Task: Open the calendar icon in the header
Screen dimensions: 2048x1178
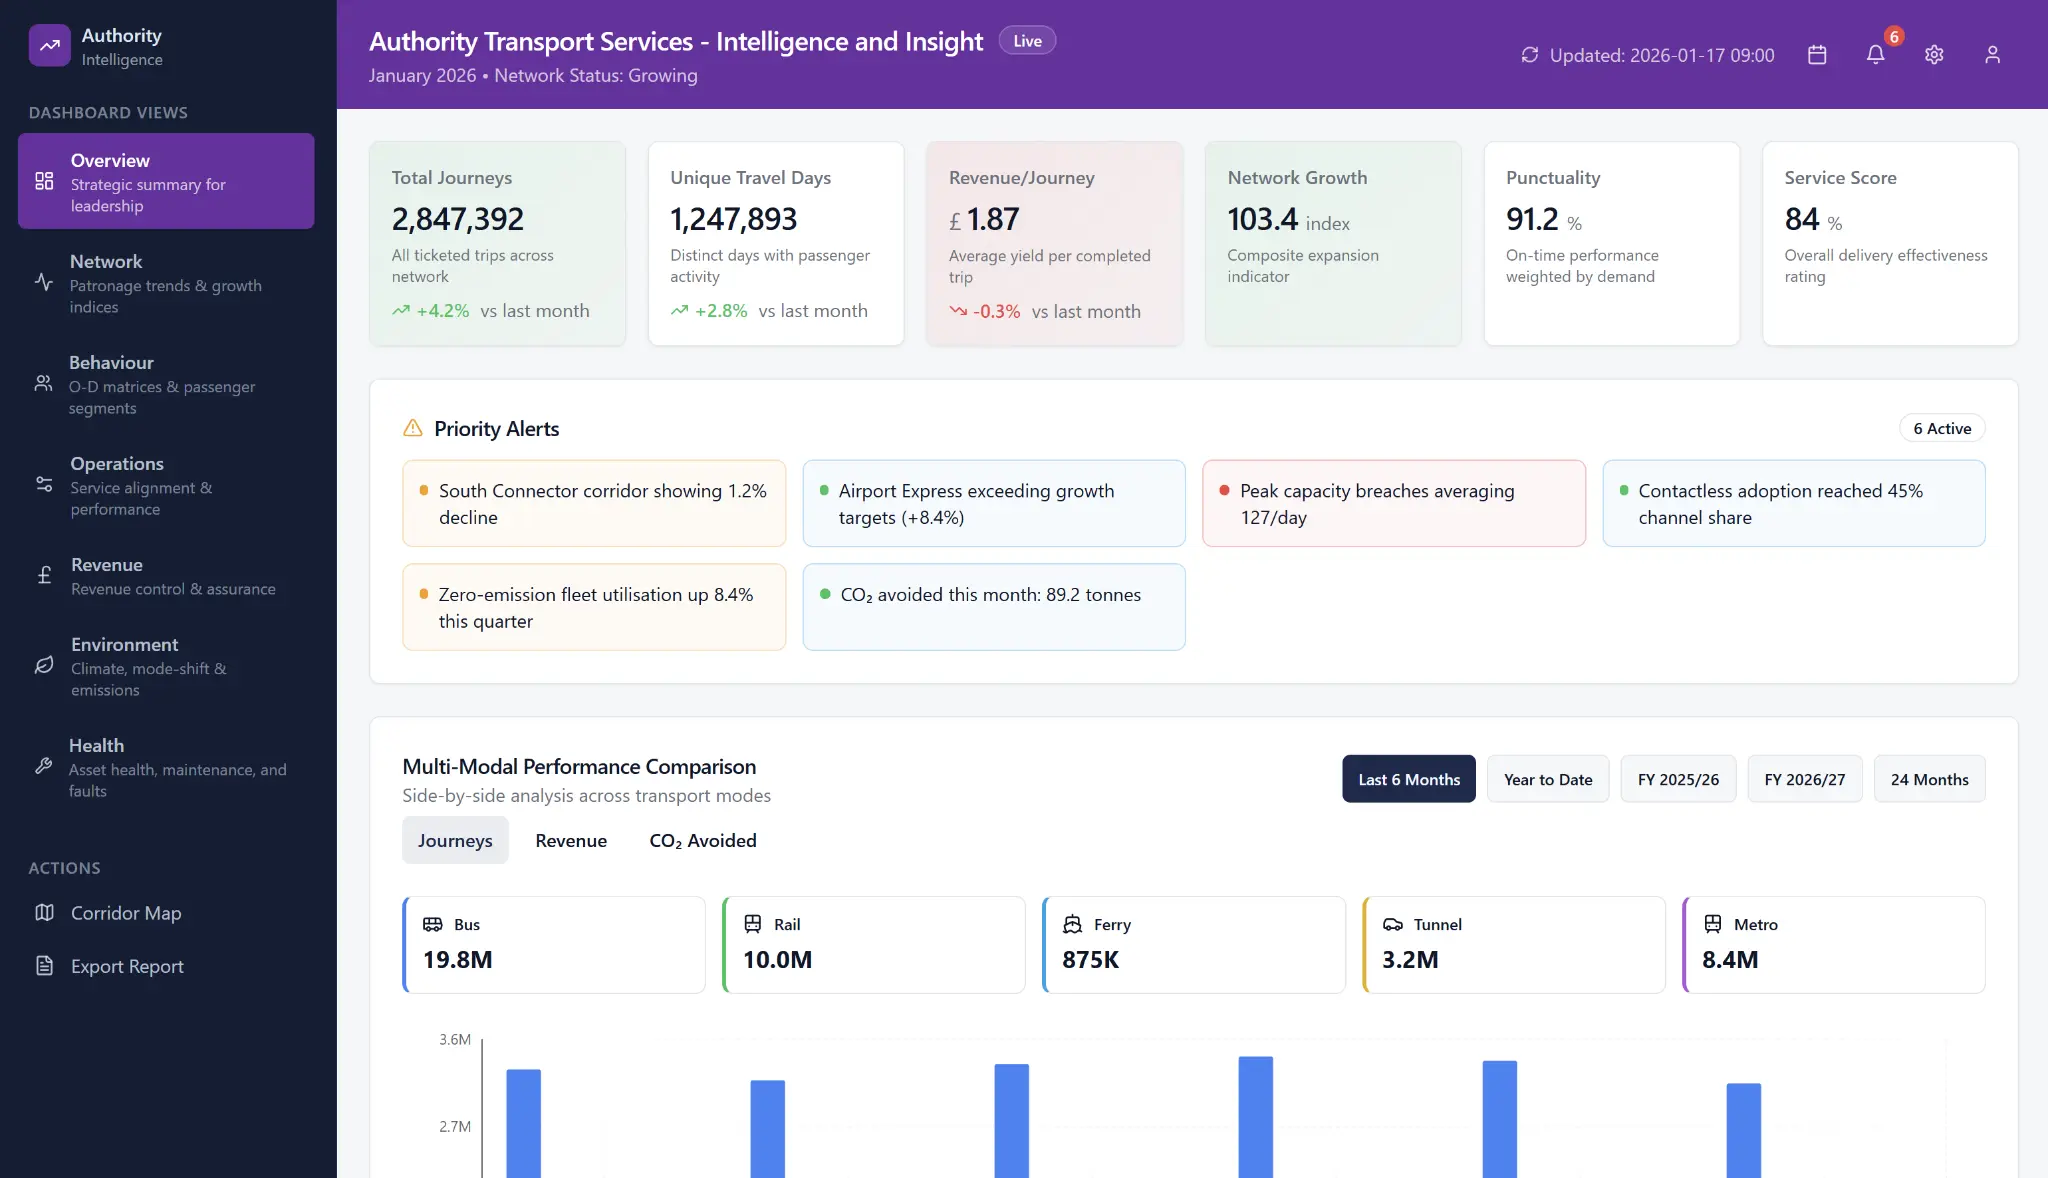Action: point(1817,55)
